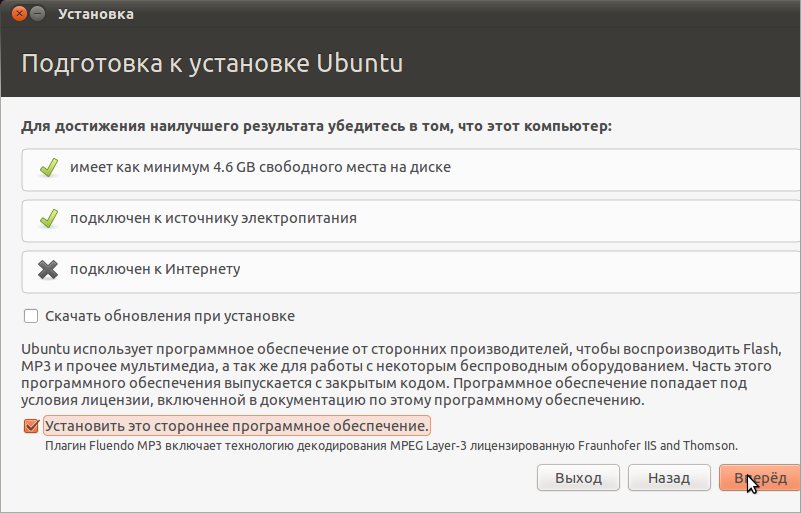Continue with the "Вперёд" button
This screenshot has height=513, width=801.
click(760, 478)
